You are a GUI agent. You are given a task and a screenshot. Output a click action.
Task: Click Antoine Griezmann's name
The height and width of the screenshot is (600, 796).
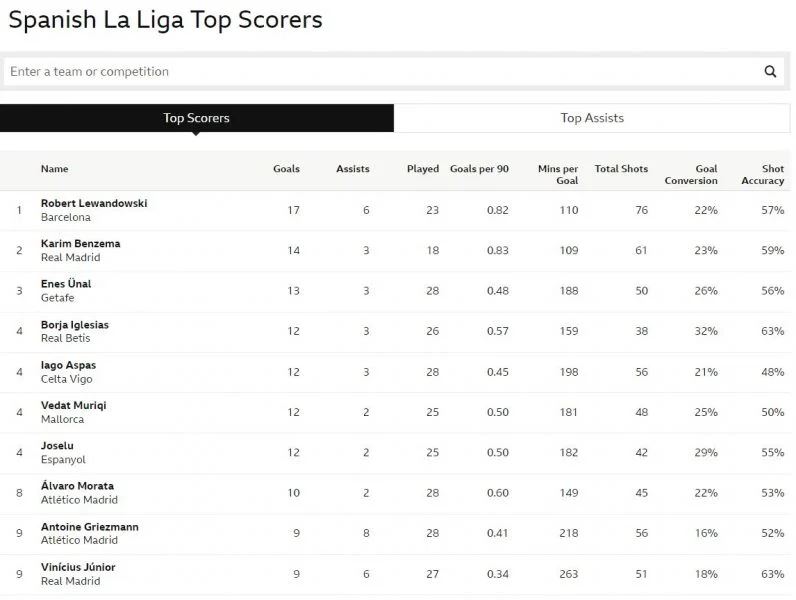coord(90,527)
